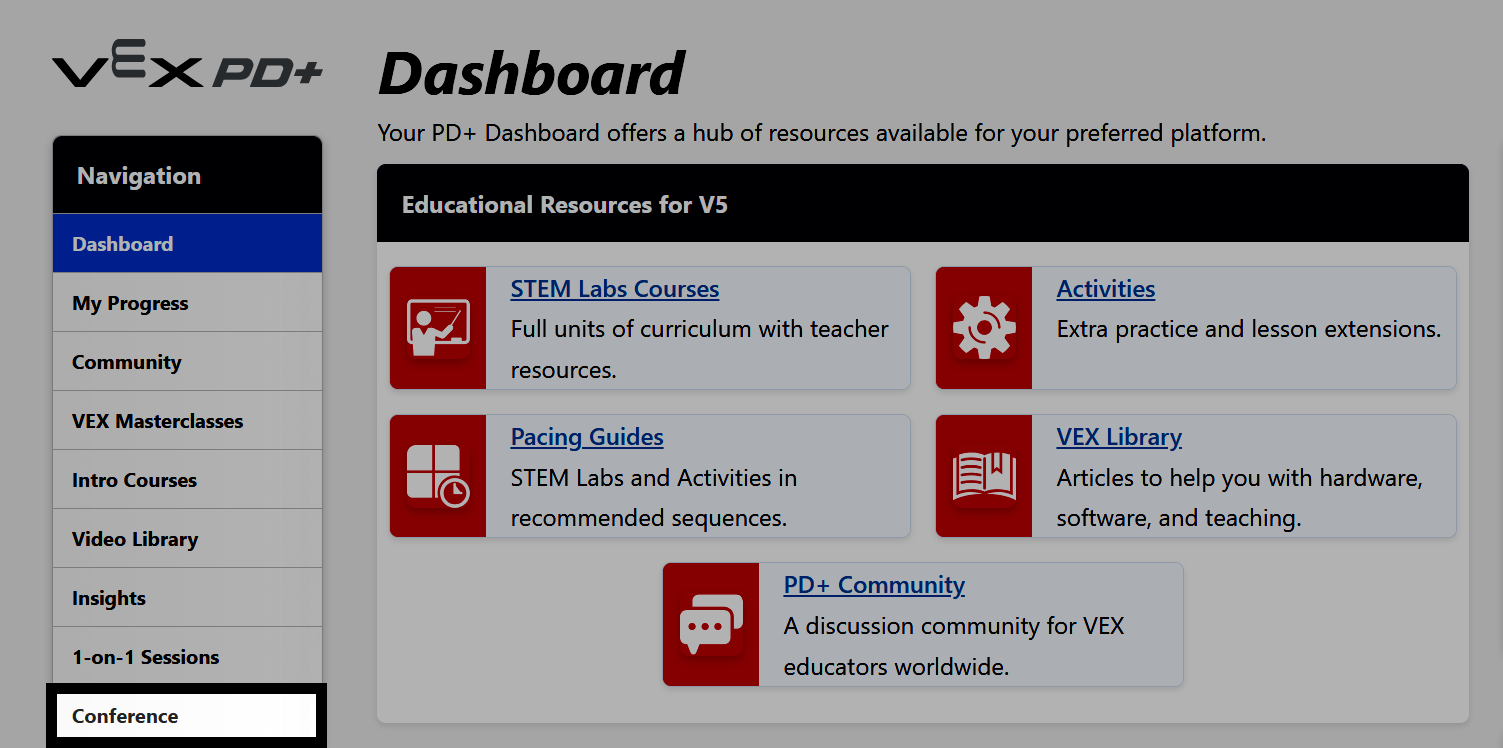This screenshot has height=748, width=1503.
Task: Click the PD+ Community chat bubbles icon
Action: pyautogui.click(x=711, y=624)
